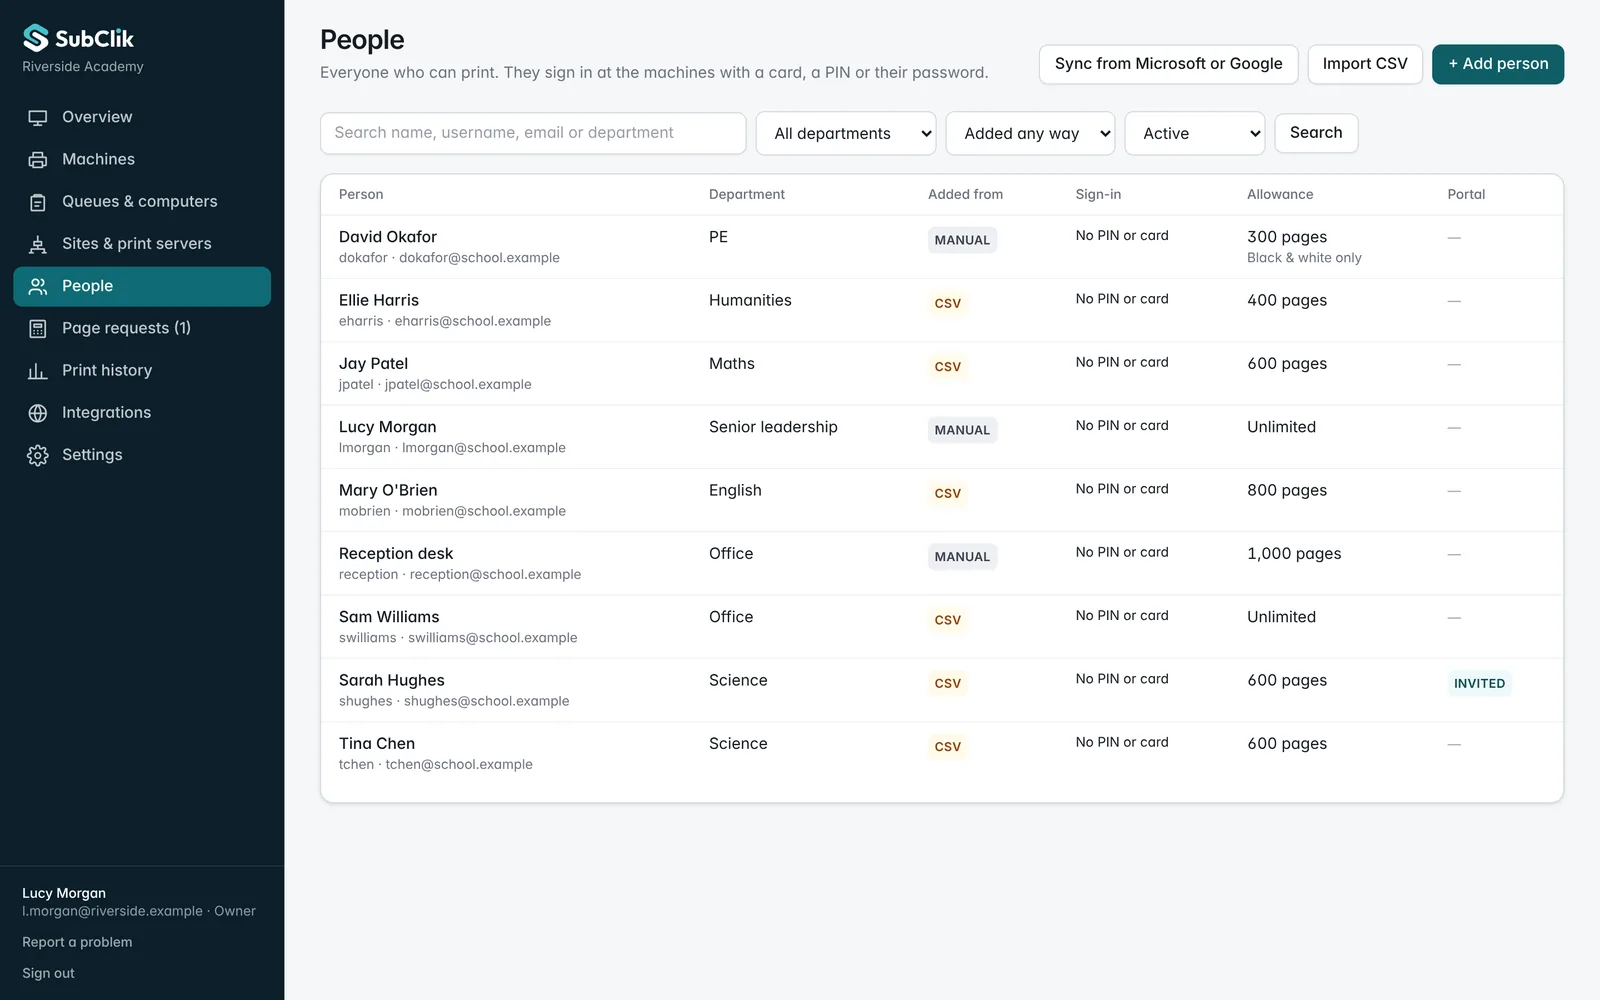Select Lucy Morgan in the people table
Screen dimensions: 1600x1000
pyautogui.click(x=942, y=437)
